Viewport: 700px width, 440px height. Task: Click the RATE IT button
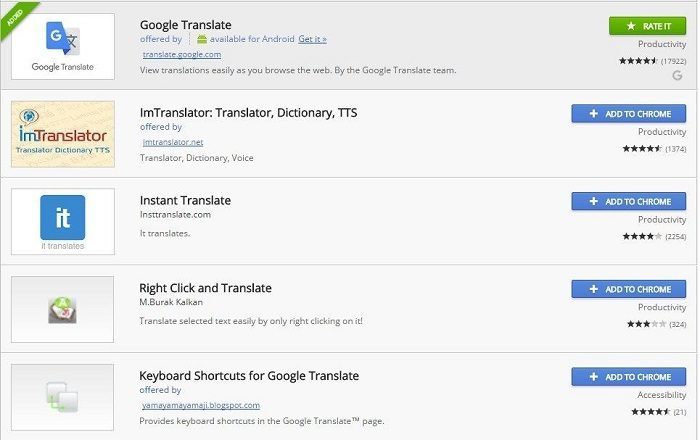point(647,26)
